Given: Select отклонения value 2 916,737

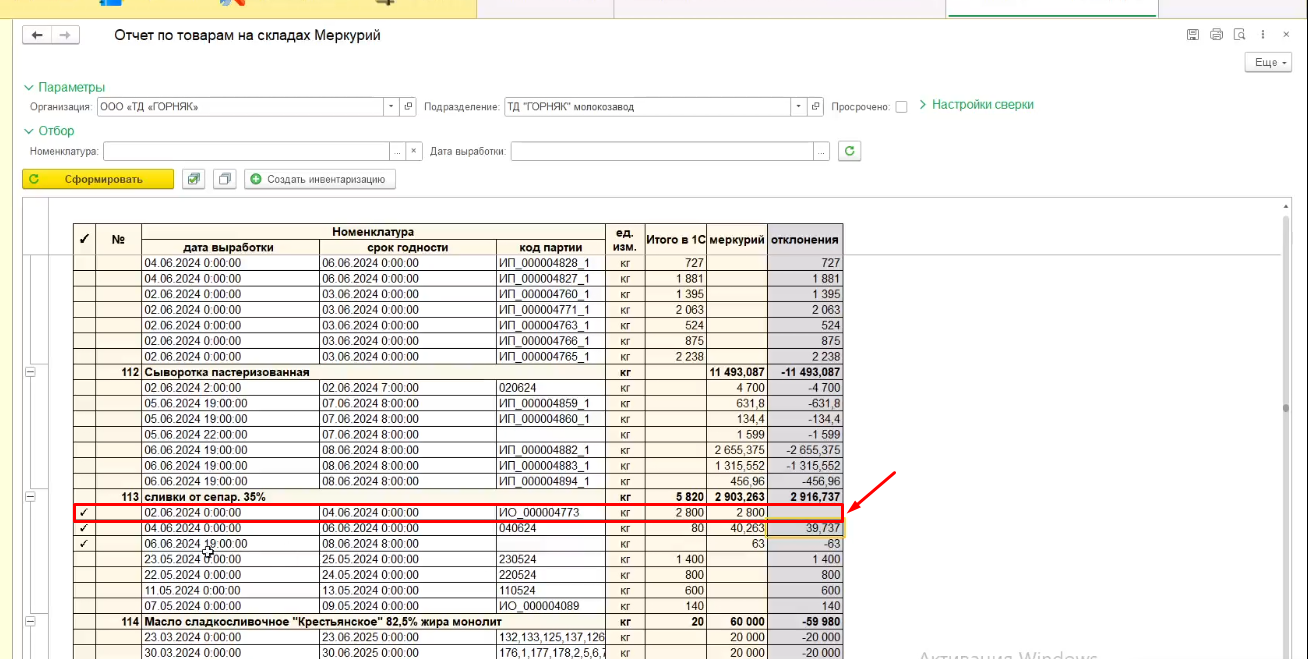Looking at the screenshot, I should 806,497.
